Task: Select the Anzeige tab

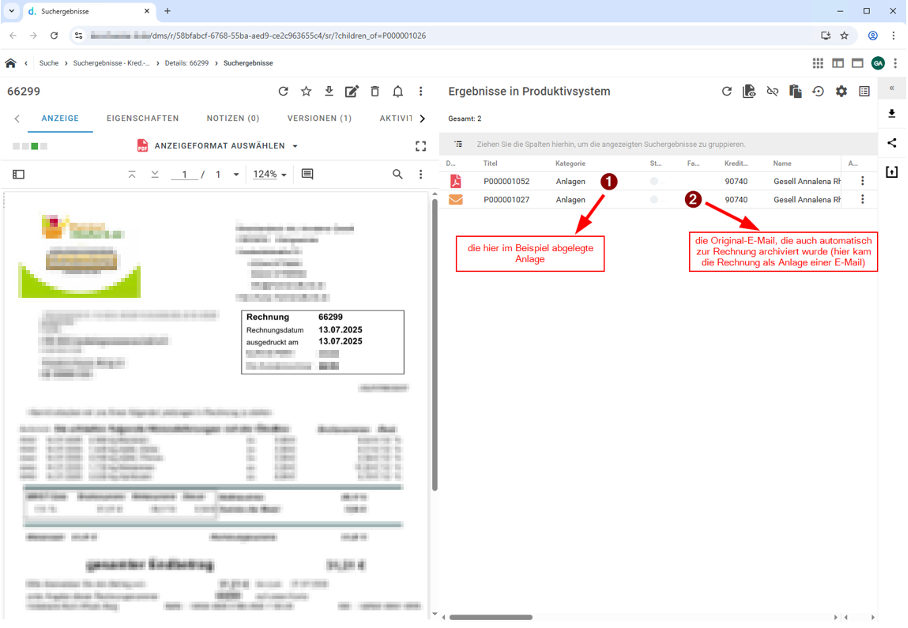Action: [x=60, y=118]
